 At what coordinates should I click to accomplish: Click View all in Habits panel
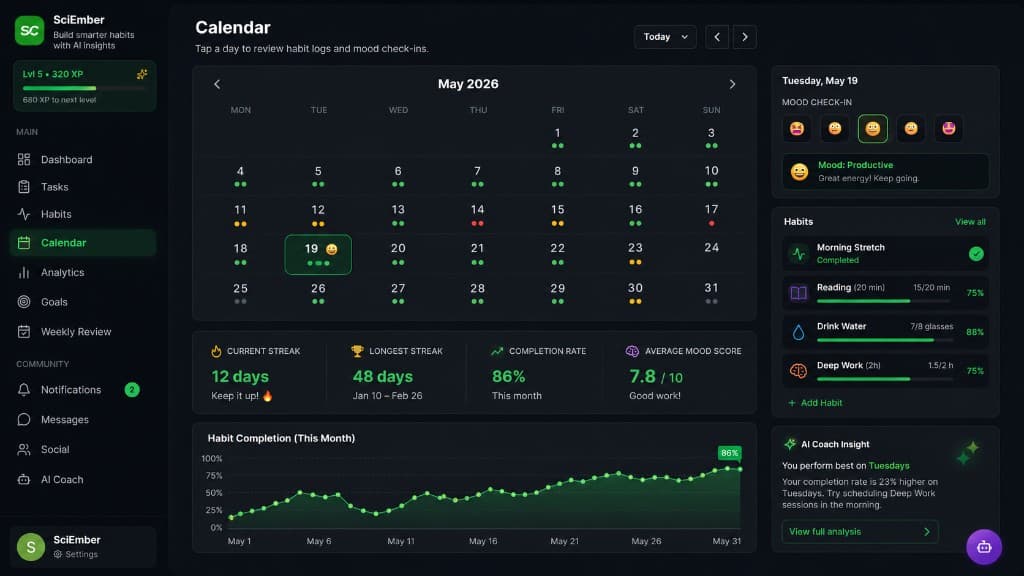coord(970,222)
